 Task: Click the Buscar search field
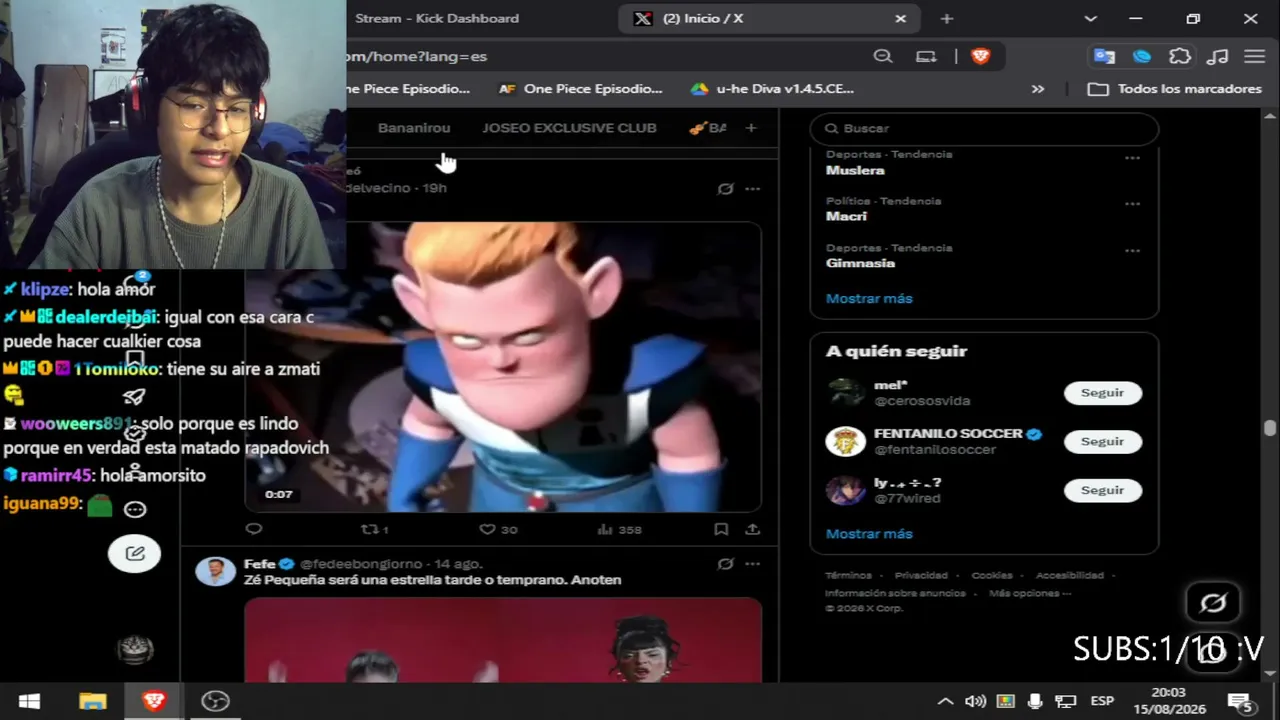pyautogui.click(x=984, y=128)
